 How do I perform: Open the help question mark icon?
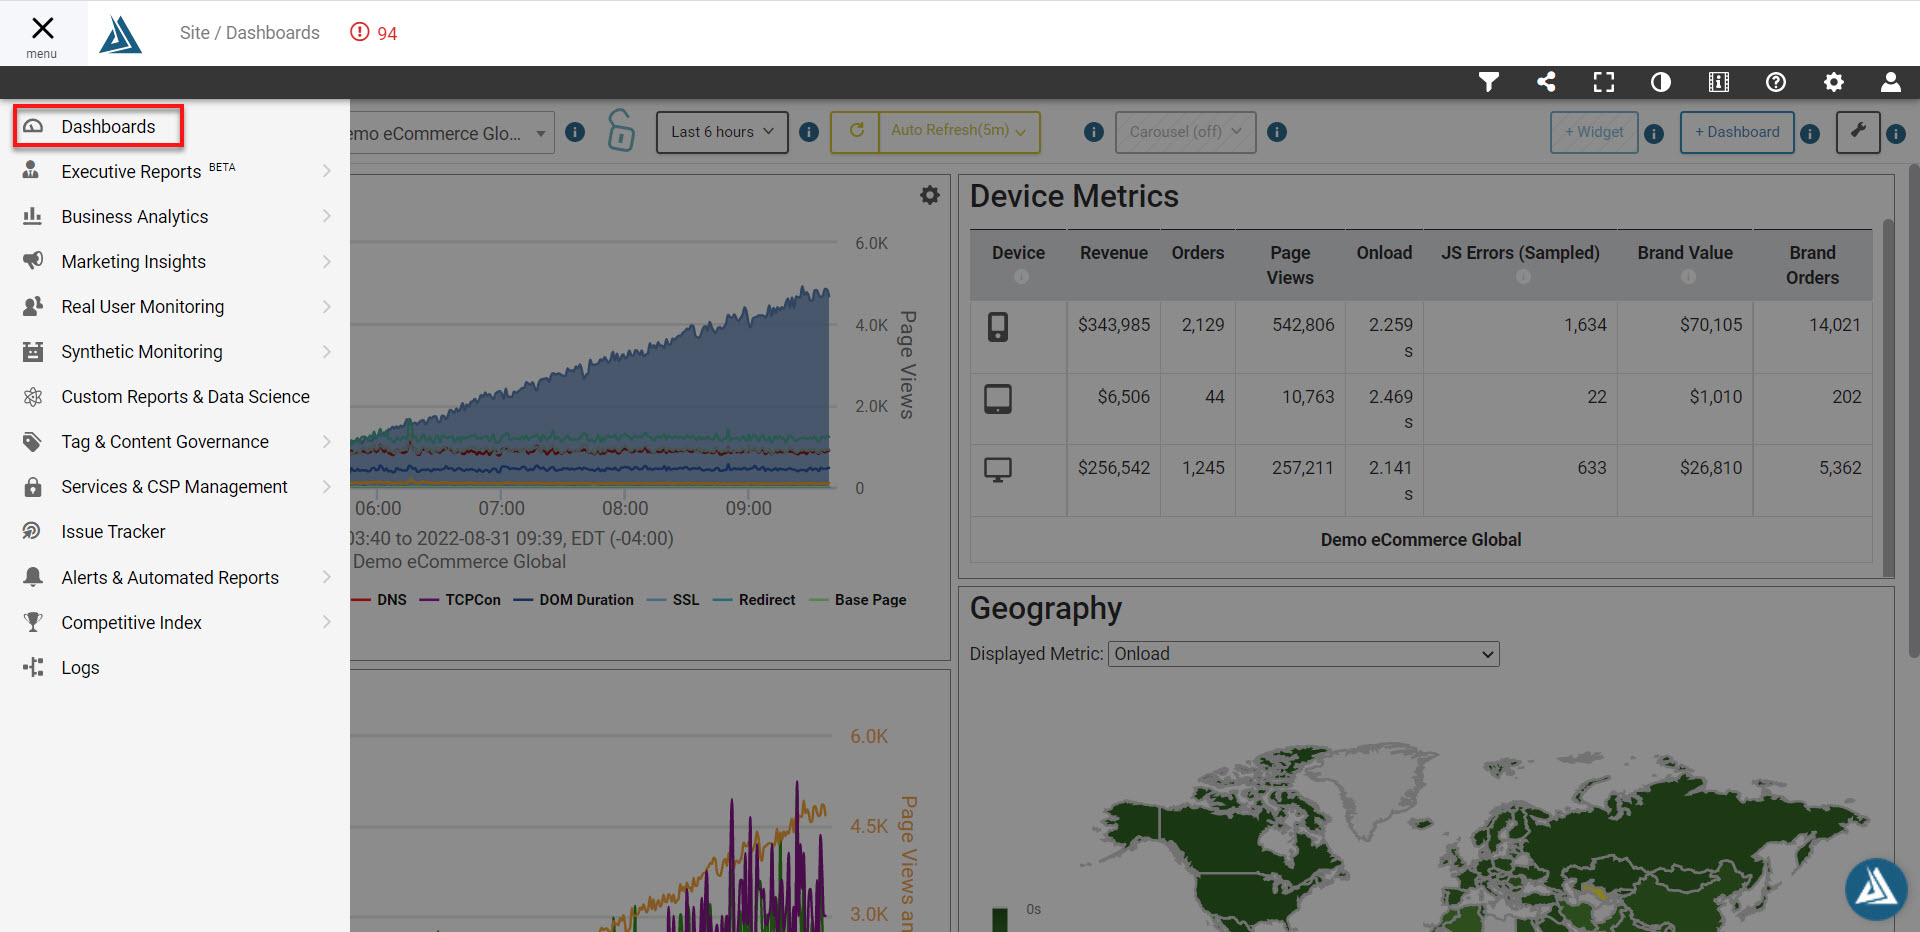1776,82
